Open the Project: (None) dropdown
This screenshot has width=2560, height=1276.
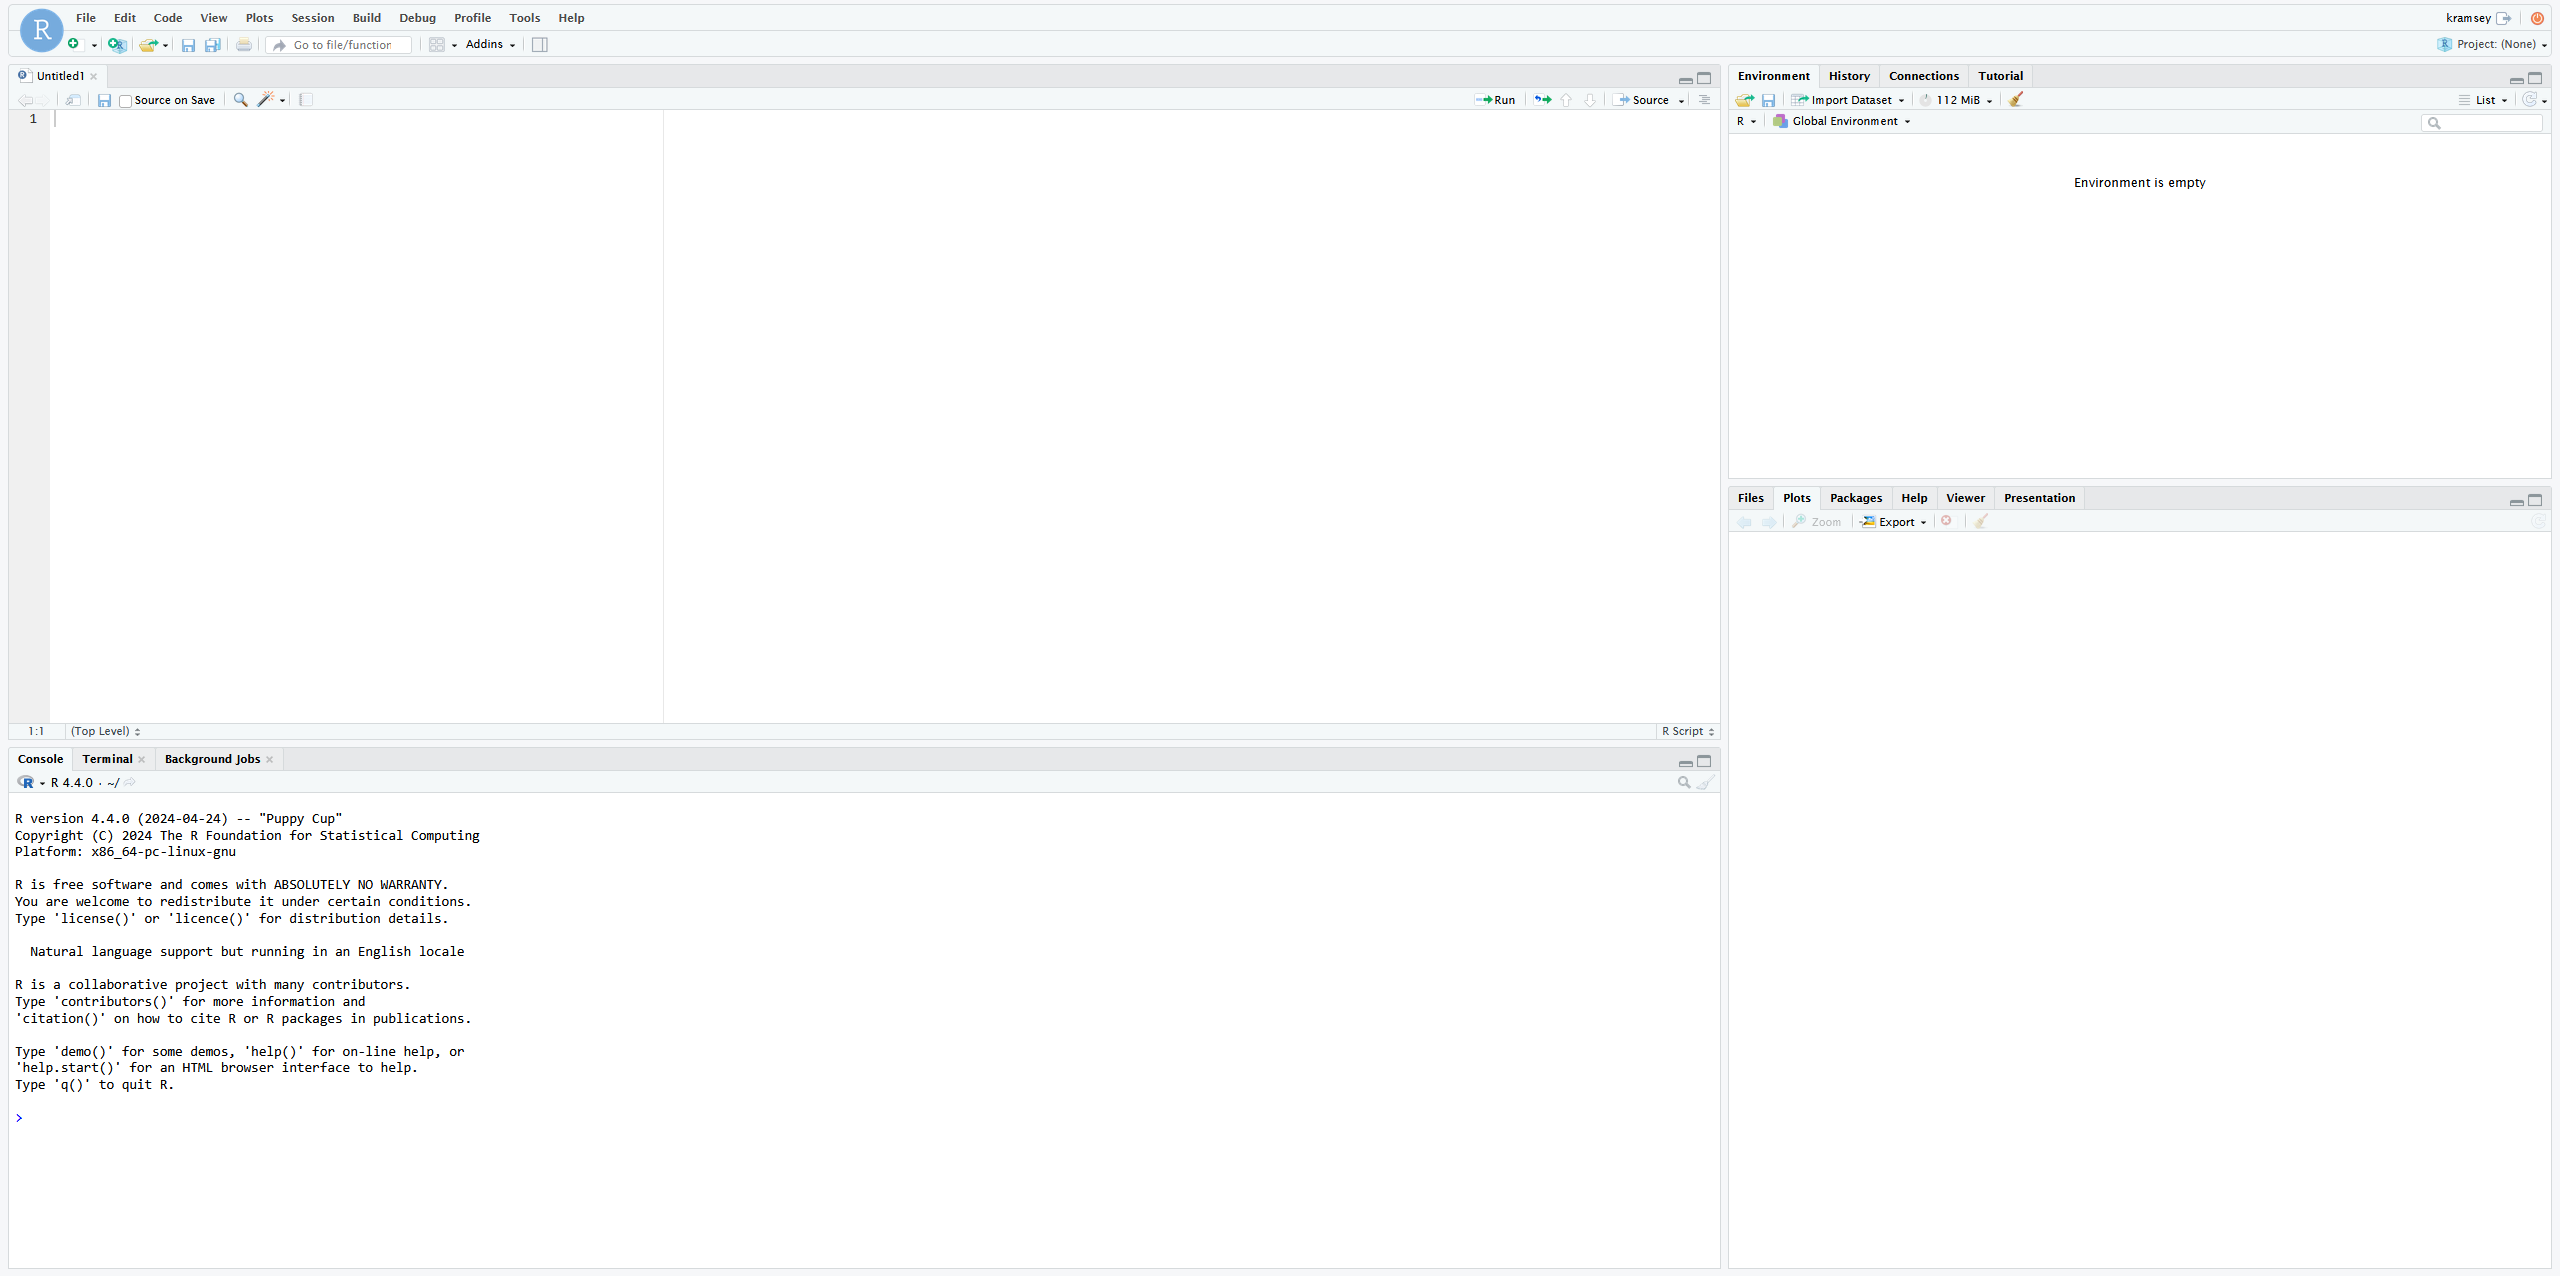coord(2492,44)
